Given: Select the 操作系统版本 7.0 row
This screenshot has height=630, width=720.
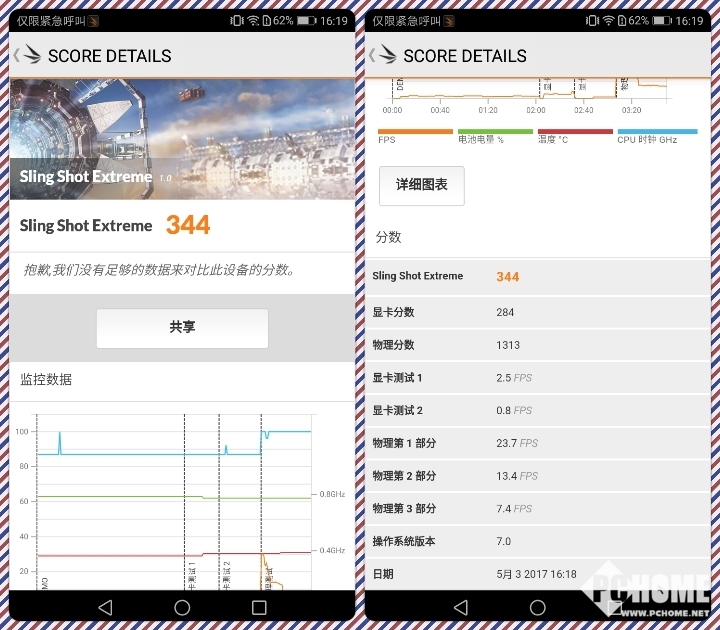Looking at the screenshot, I should [x=538, y=541].
